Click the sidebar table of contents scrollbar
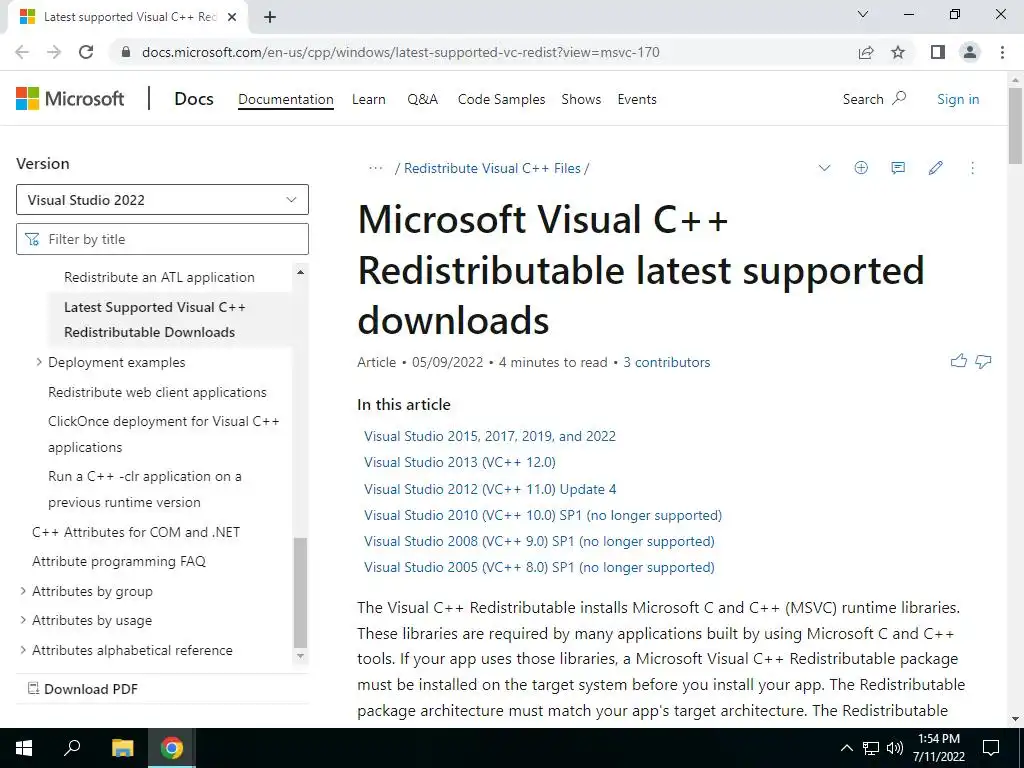Viewport: 1024px width, 768px height. (300, 592)
